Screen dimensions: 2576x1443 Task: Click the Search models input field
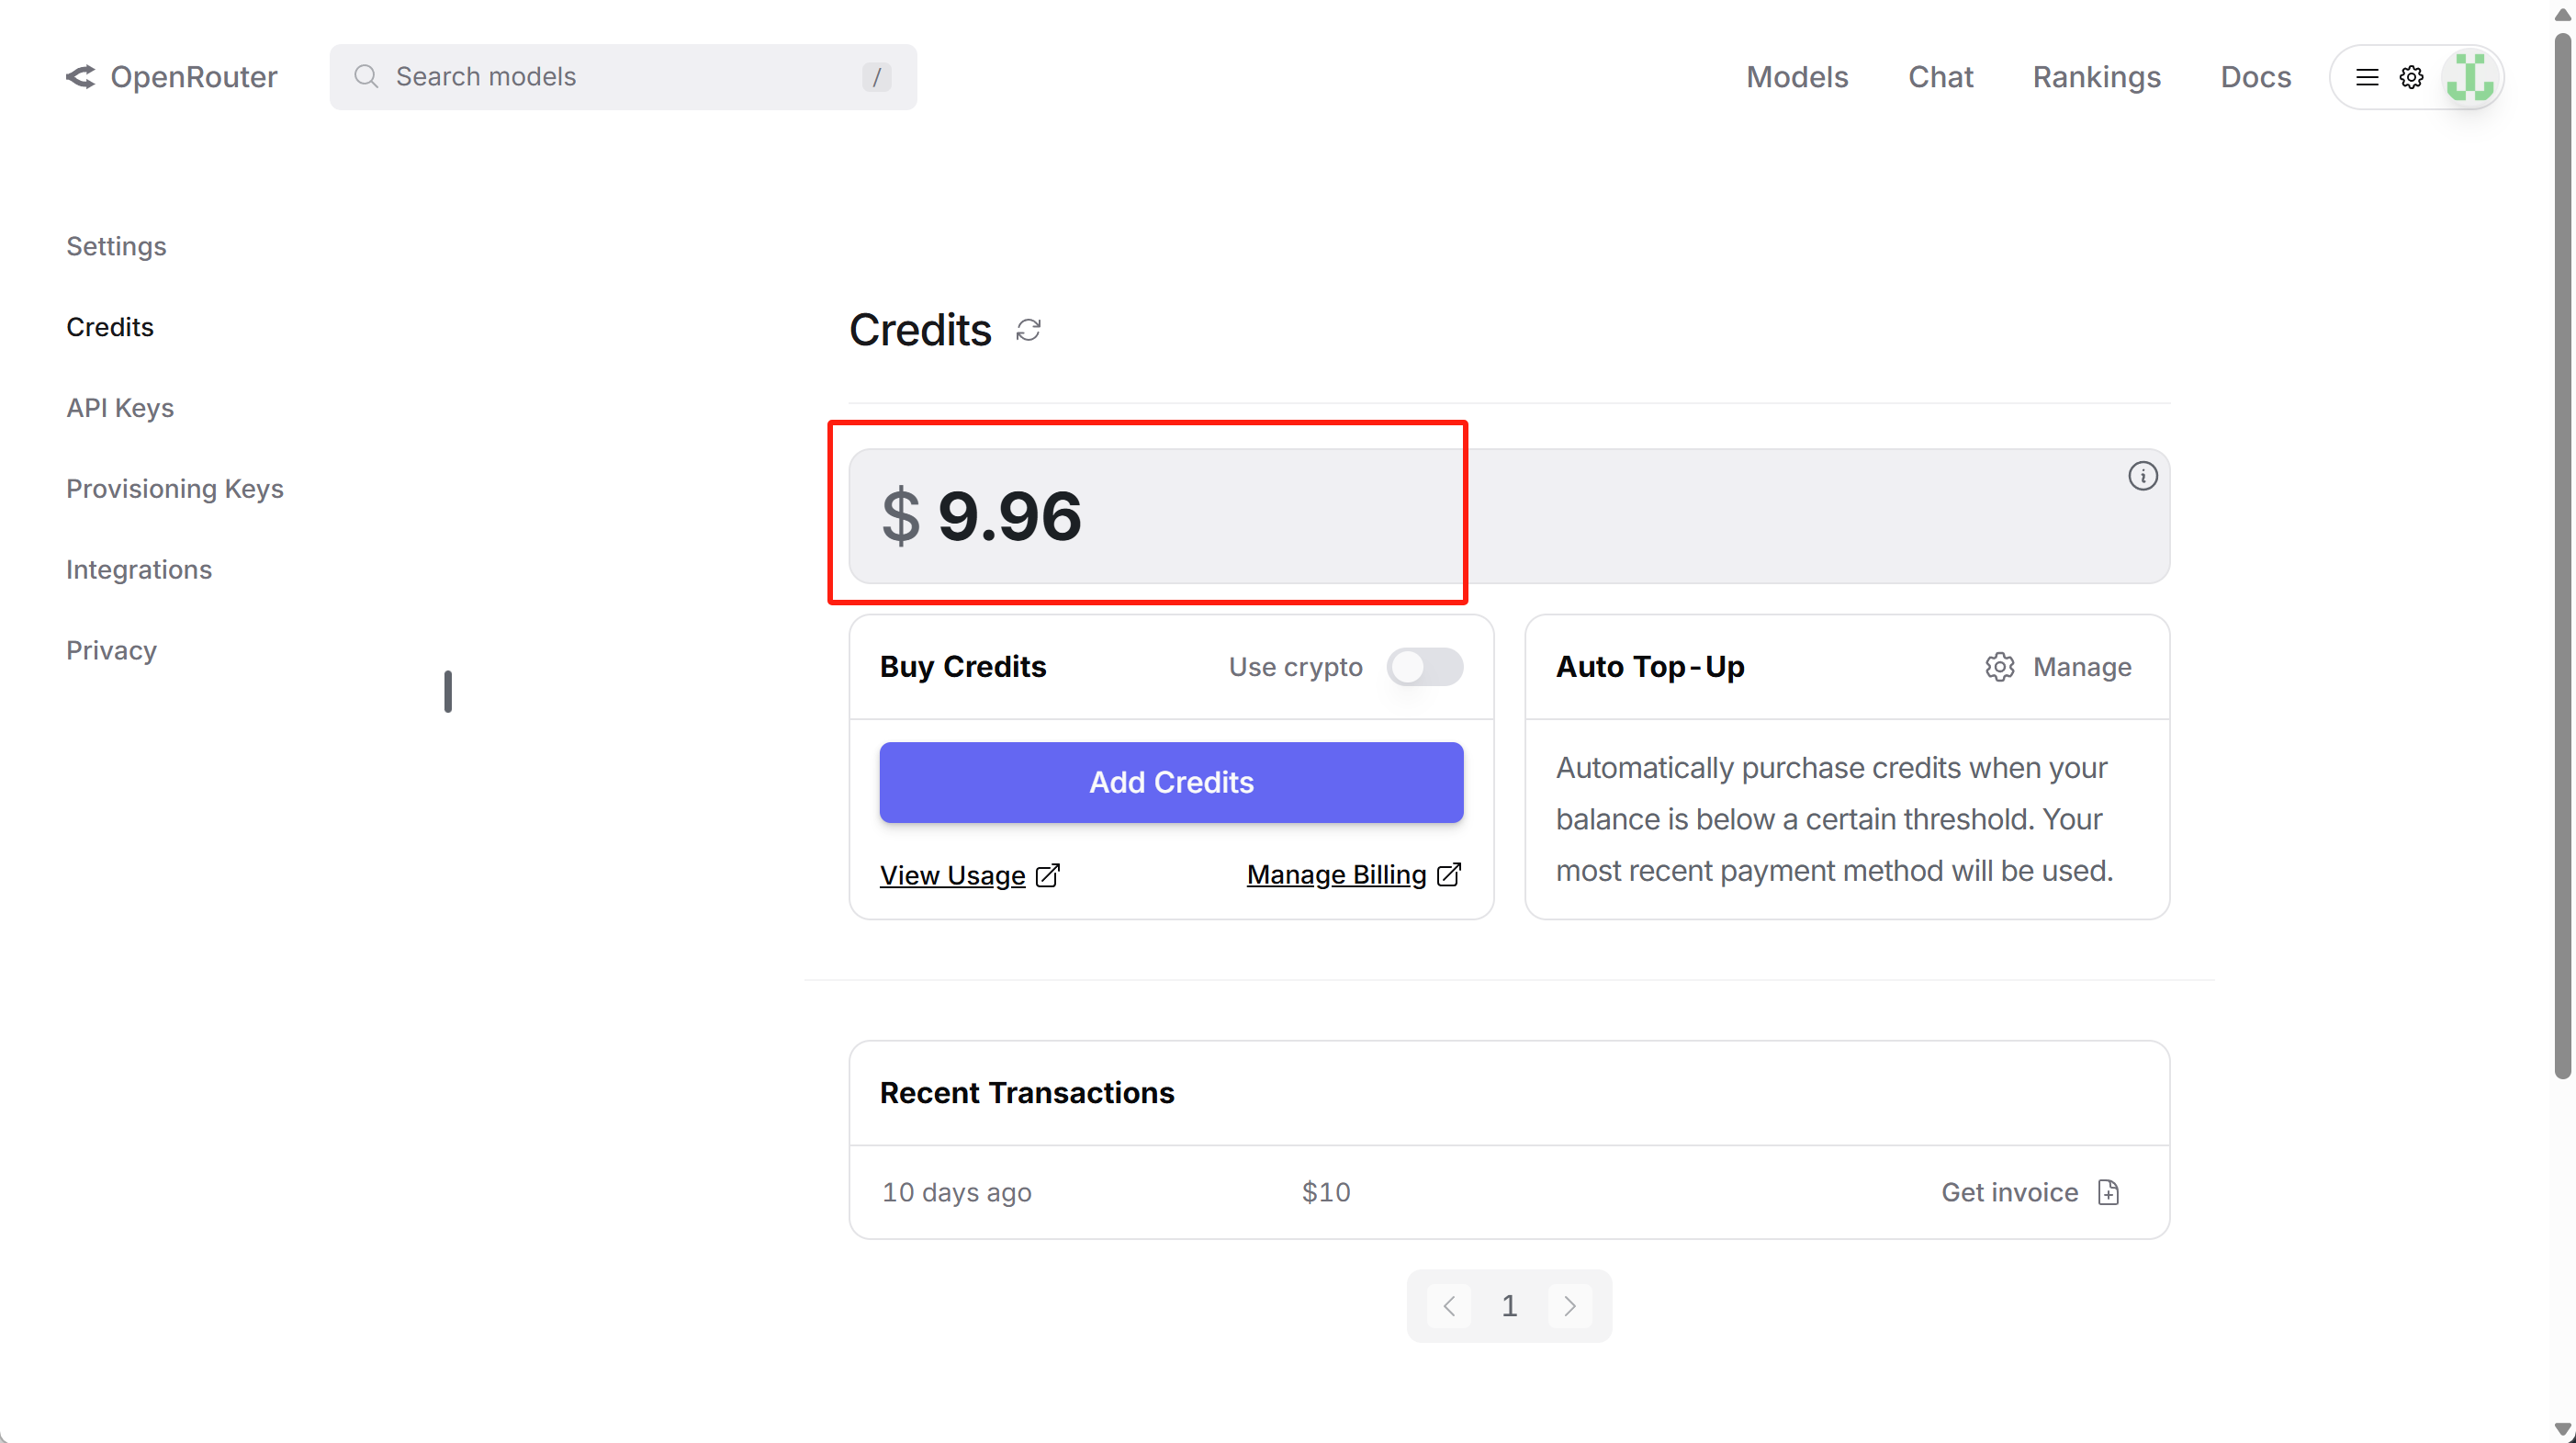pos(623,77)
